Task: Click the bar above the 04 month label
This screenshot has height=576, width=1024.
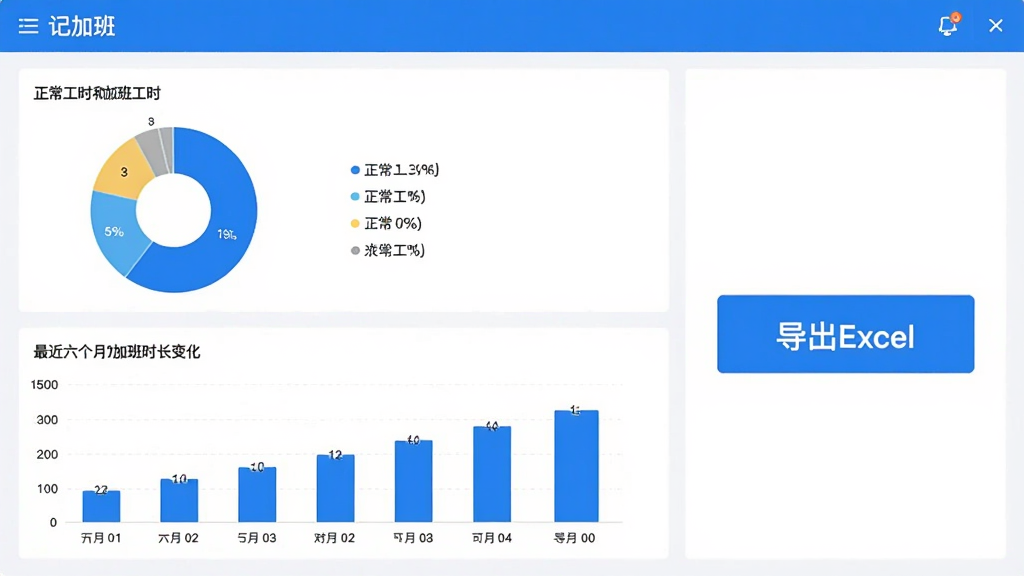Action: coord(492,474)
